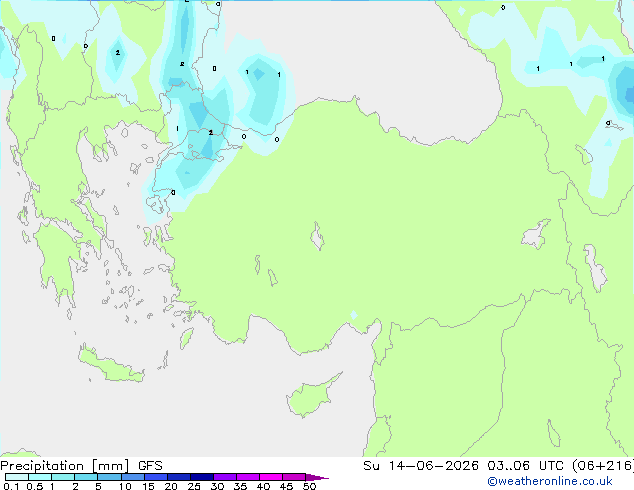Pick the 25 to 30 mm navy swatch
This screenshot has height=490, width=634.
coord(202,477)
